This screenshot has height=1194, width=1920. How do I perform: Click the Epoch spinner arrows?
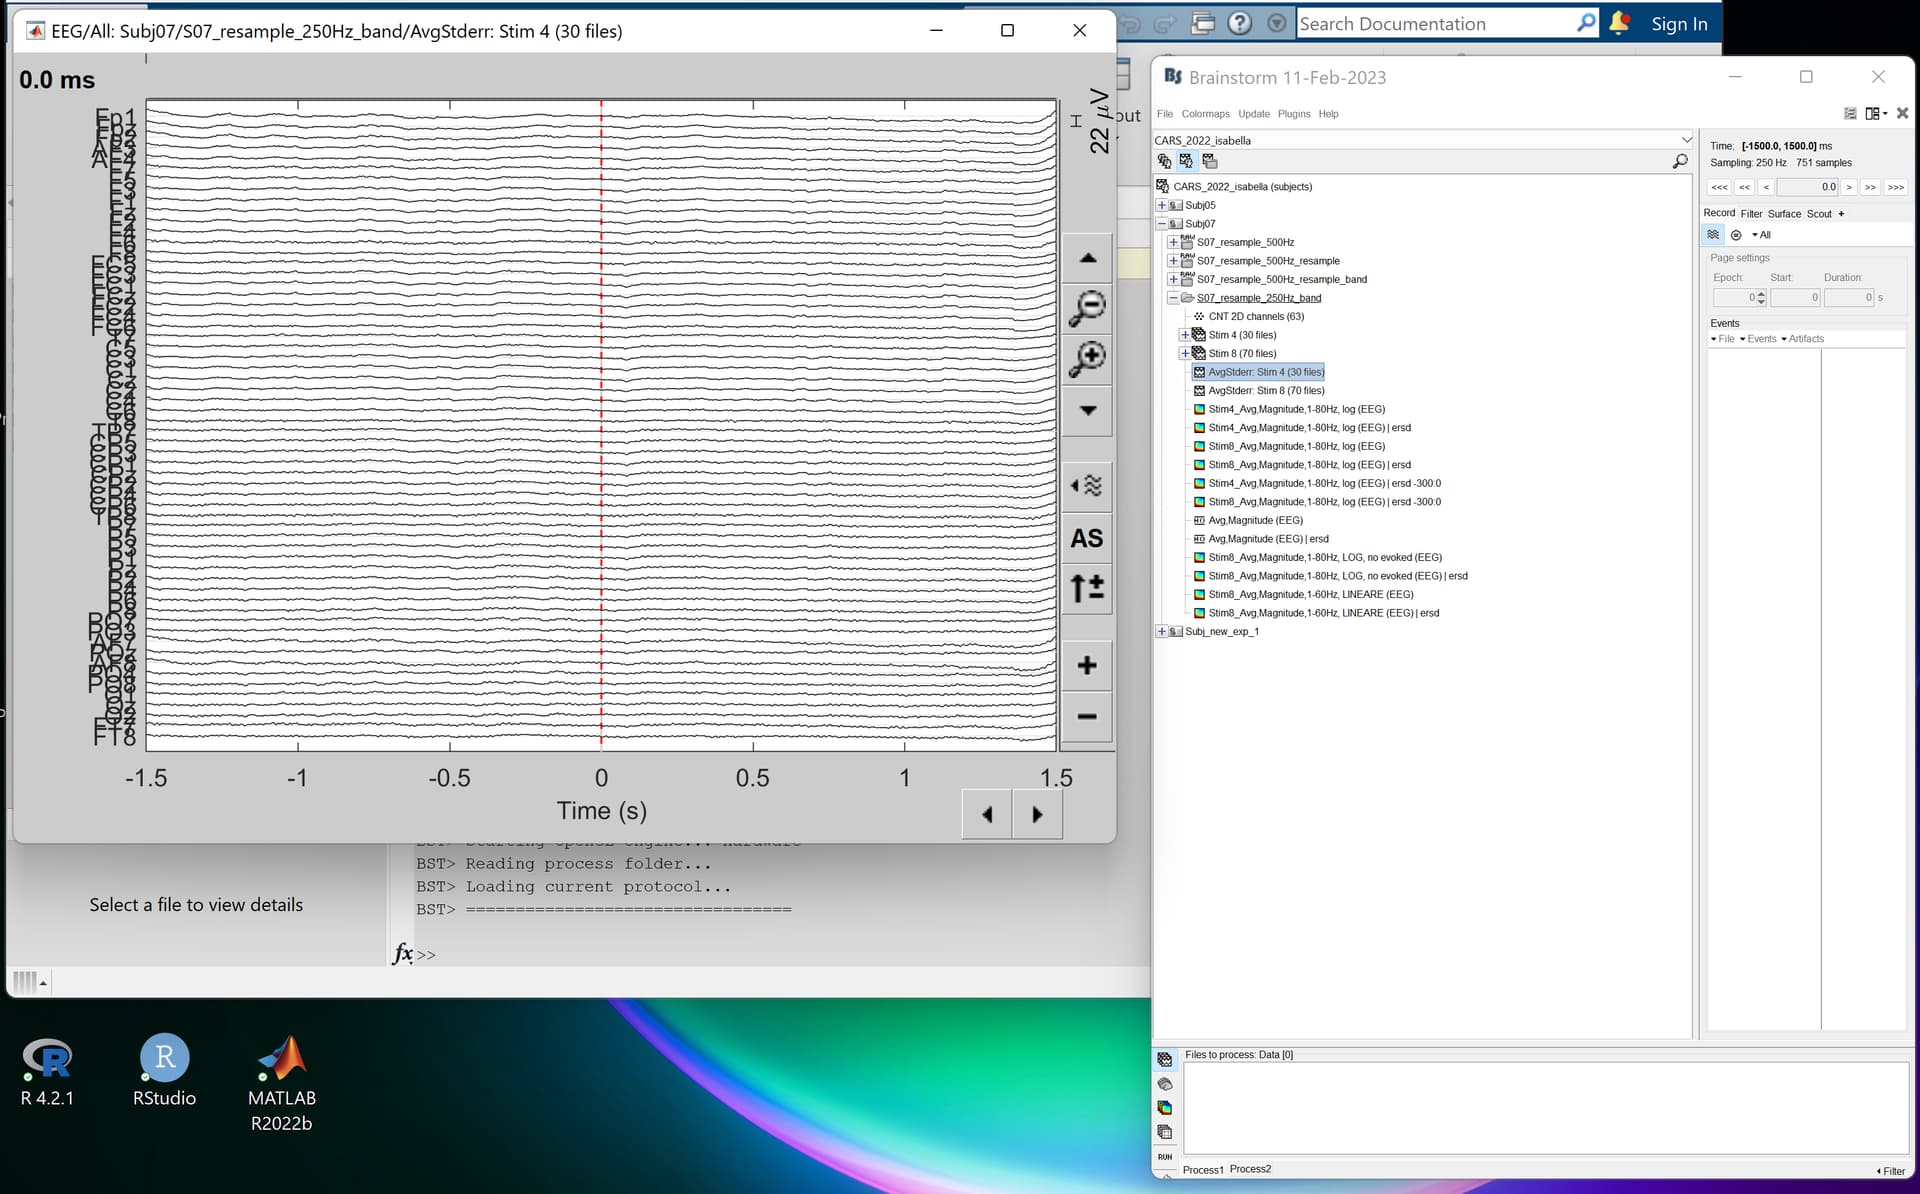[1761, 297]
